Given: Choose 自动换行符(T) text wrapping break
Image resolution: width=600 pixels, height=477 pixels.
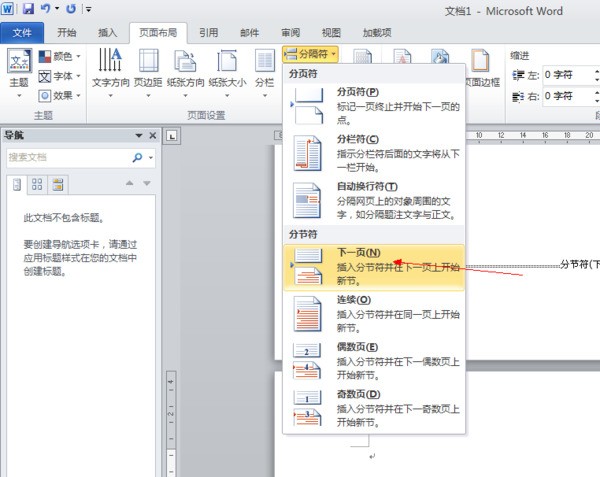Looking at the screenshot, I should tap(374, 200).
